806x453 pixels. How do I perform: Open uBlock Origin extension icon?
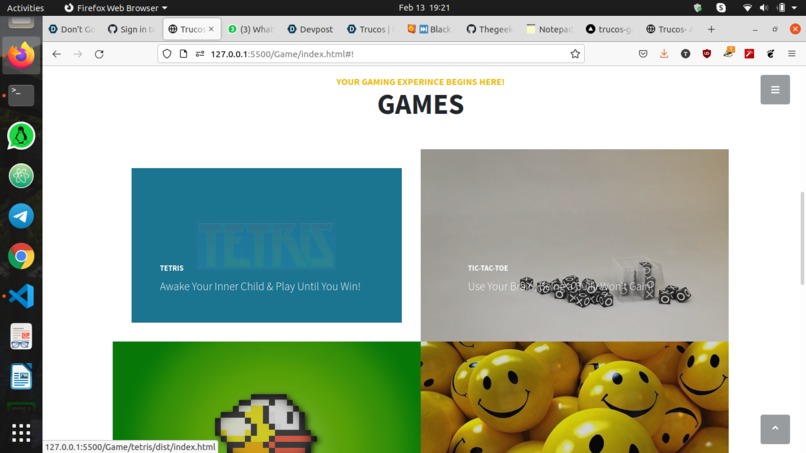[707, 53]
